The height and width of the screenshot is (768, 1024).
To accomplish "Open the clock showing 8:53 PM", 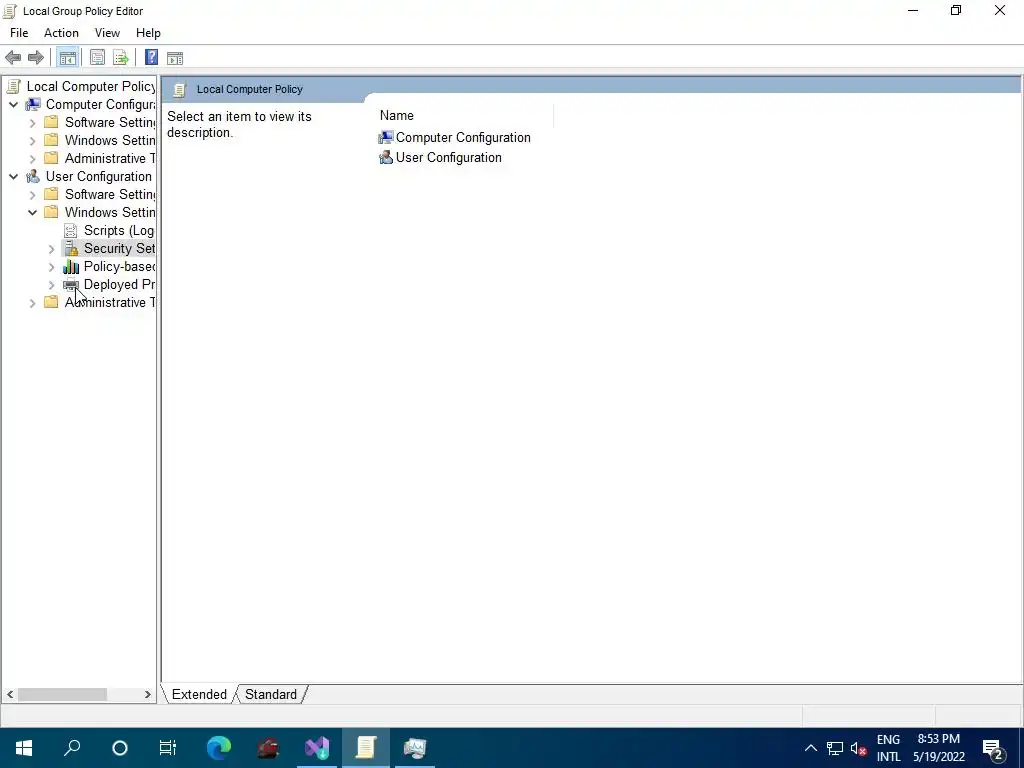I will tap(938, 748).
